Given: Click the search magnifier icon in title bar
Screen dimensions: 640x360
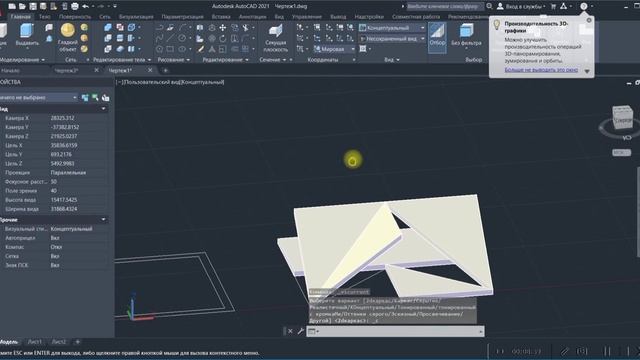Looking at the screenshot, I should (489, 6).
